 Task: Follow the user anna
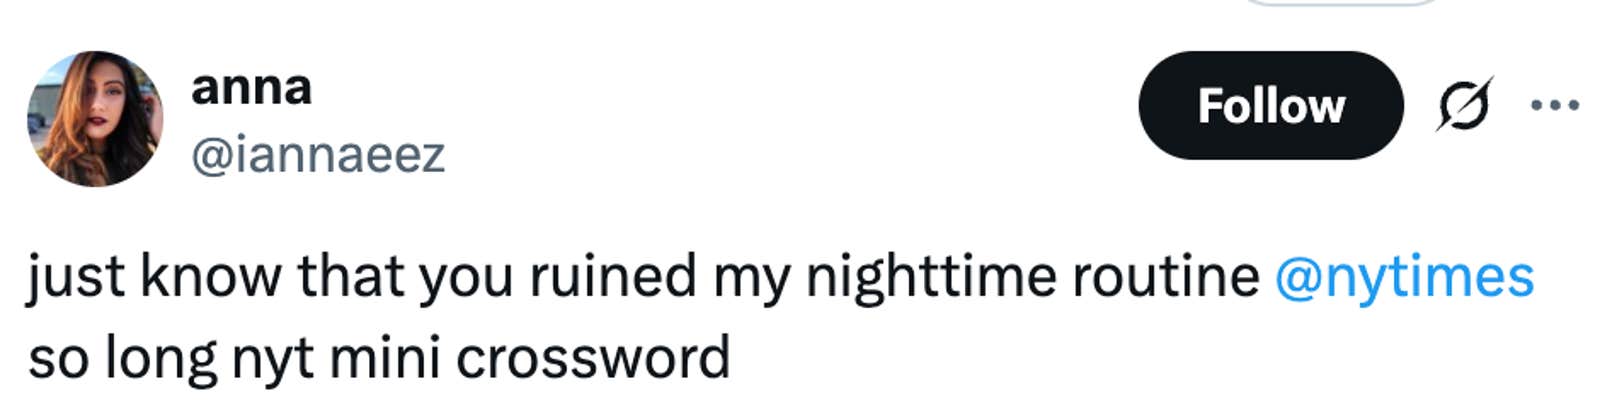tap(1270, 105)
